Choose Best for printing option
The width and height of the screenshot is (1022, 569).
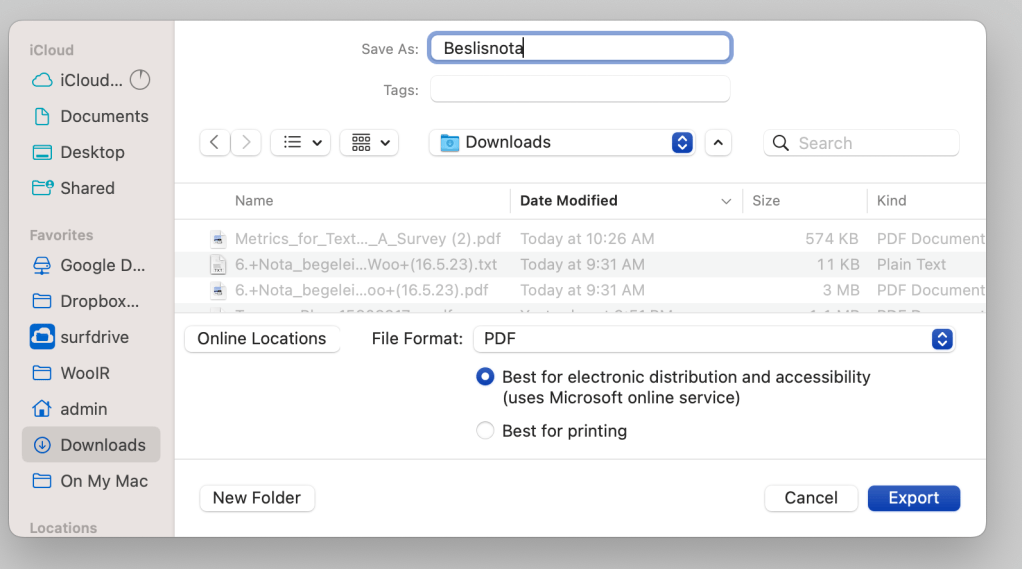coord(485,431)
